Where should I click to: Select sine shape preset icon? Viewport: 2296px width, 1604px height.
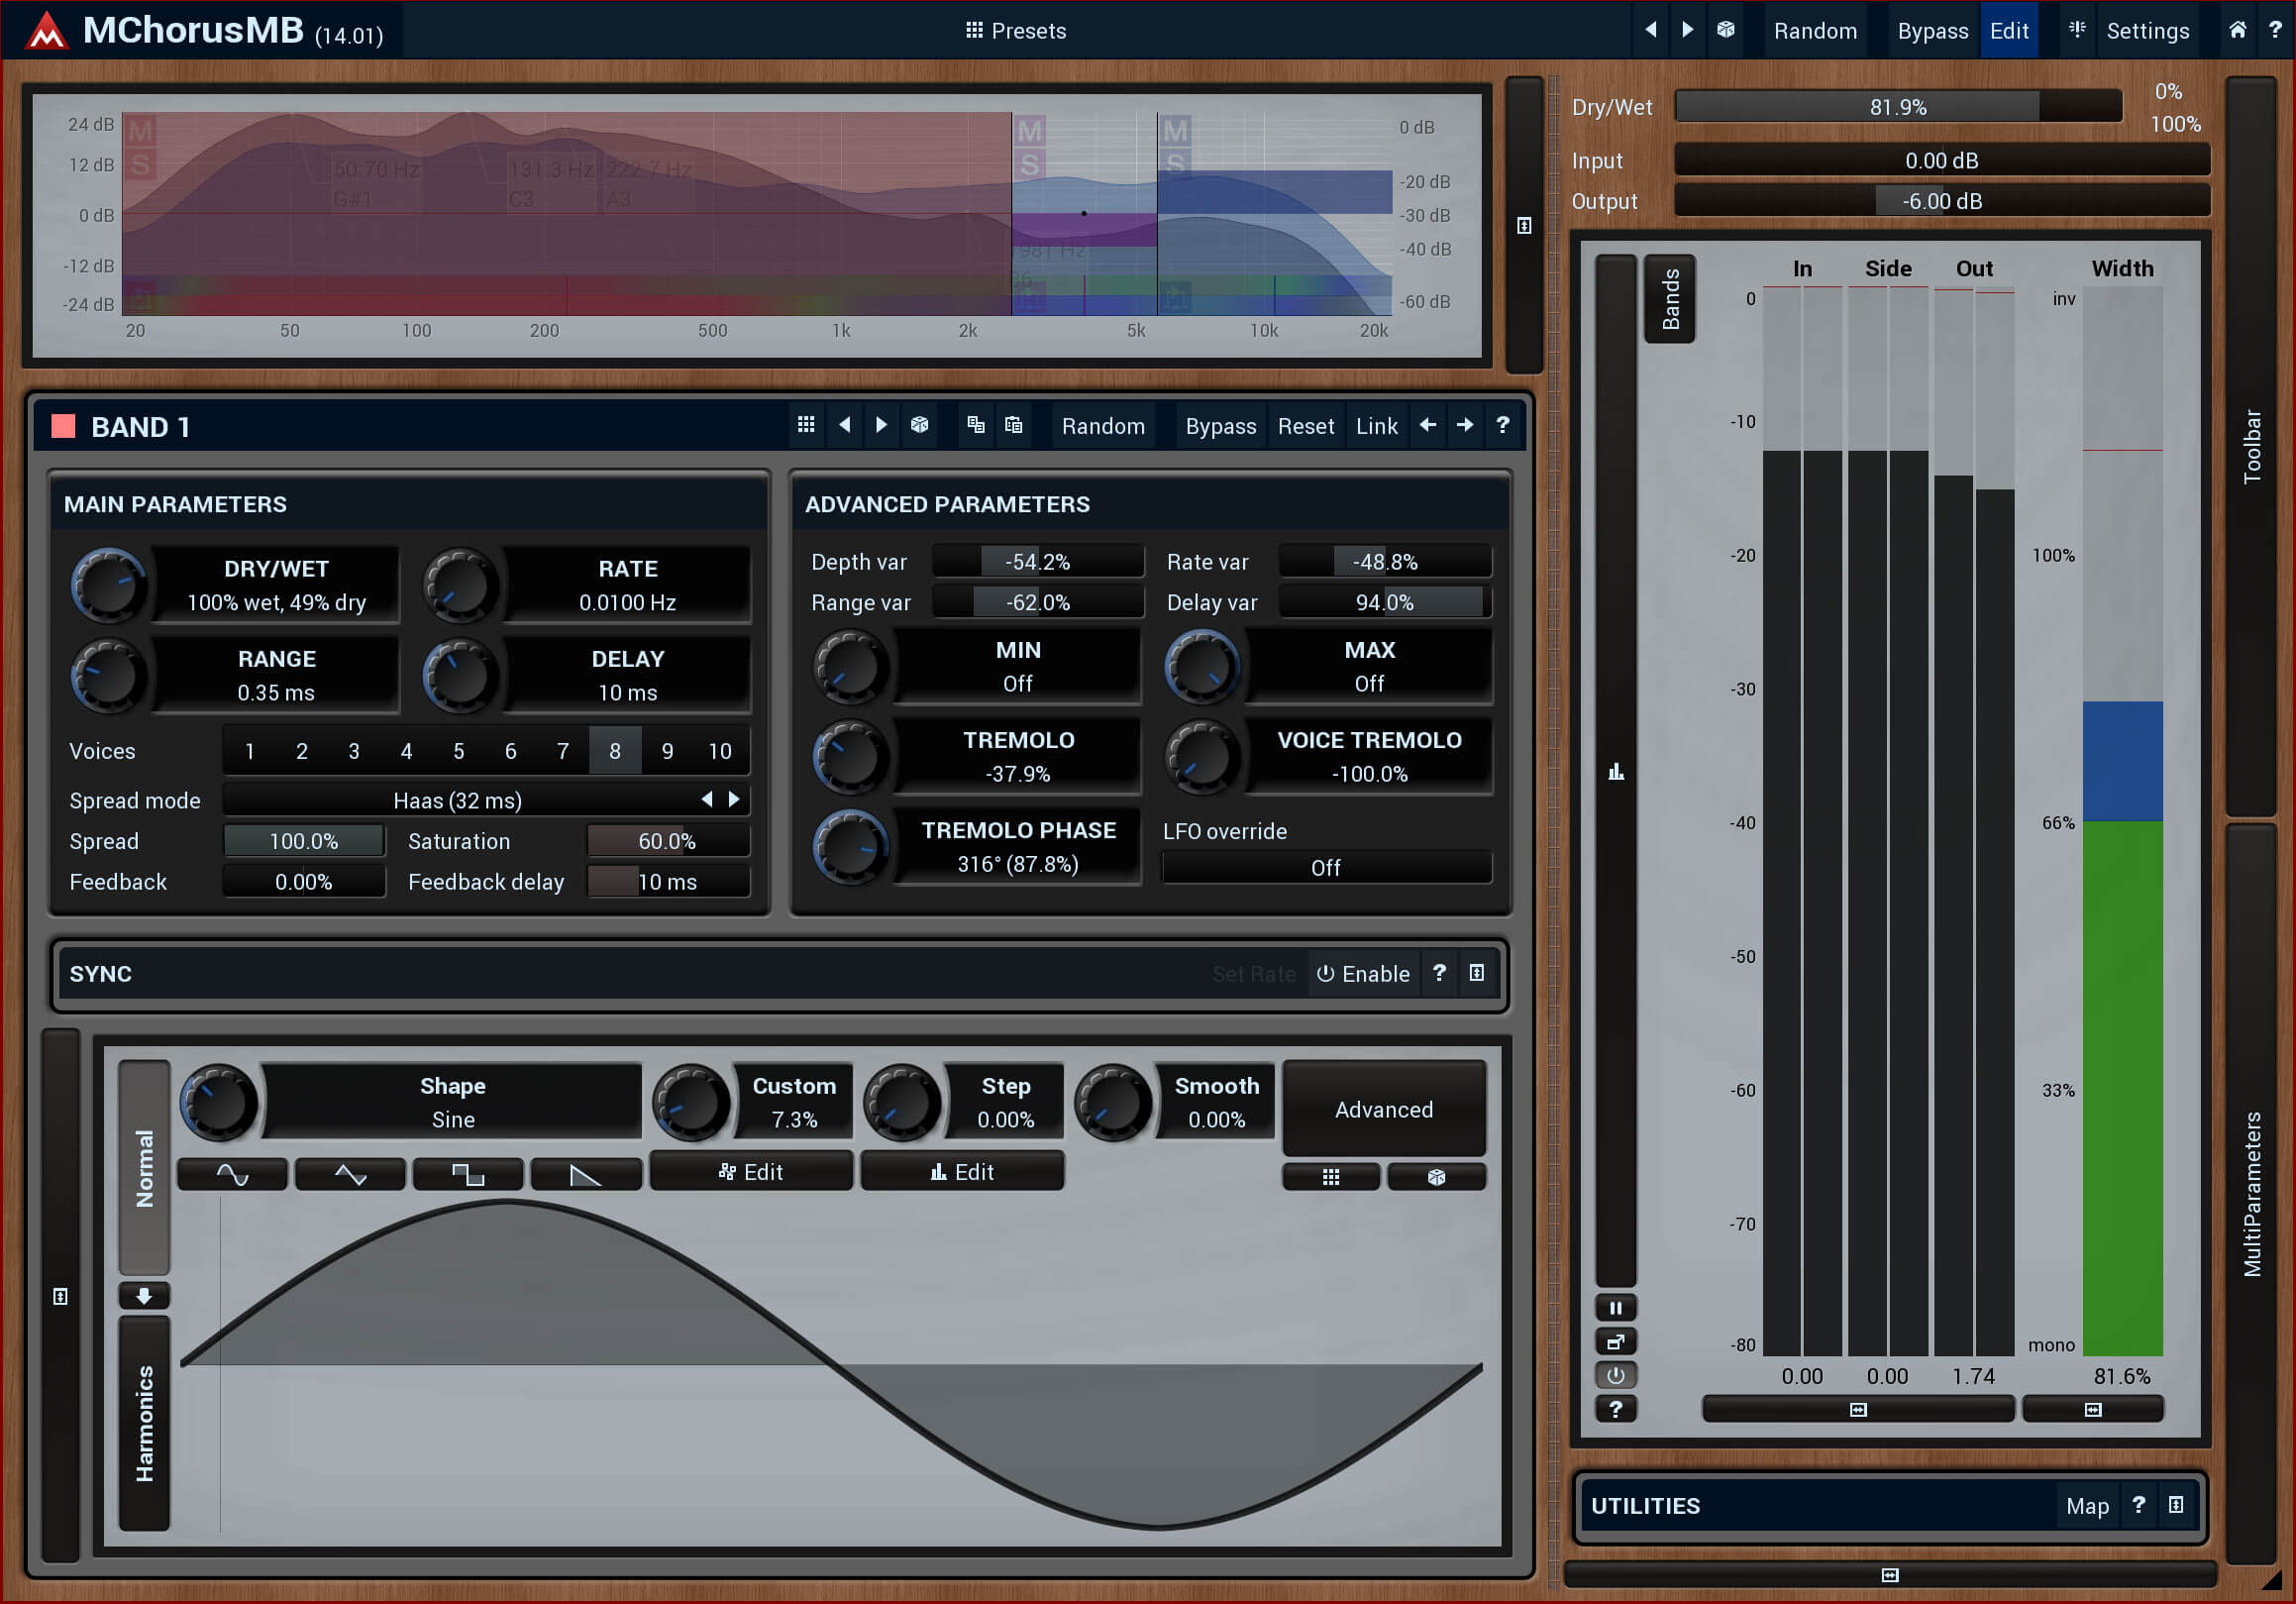tap(232, 1174)
